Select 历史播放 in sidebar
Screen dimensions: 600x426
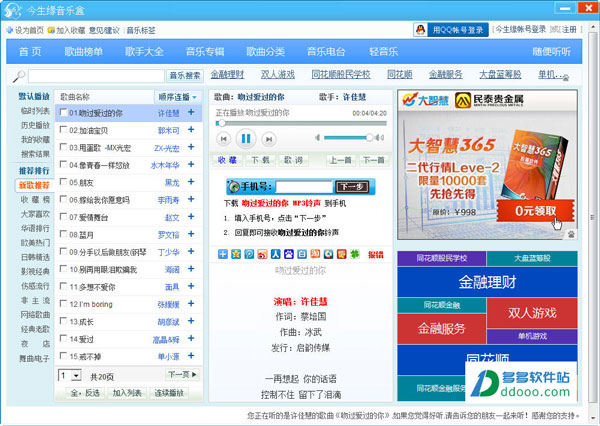pyautogui.click(x=35, y=125)
